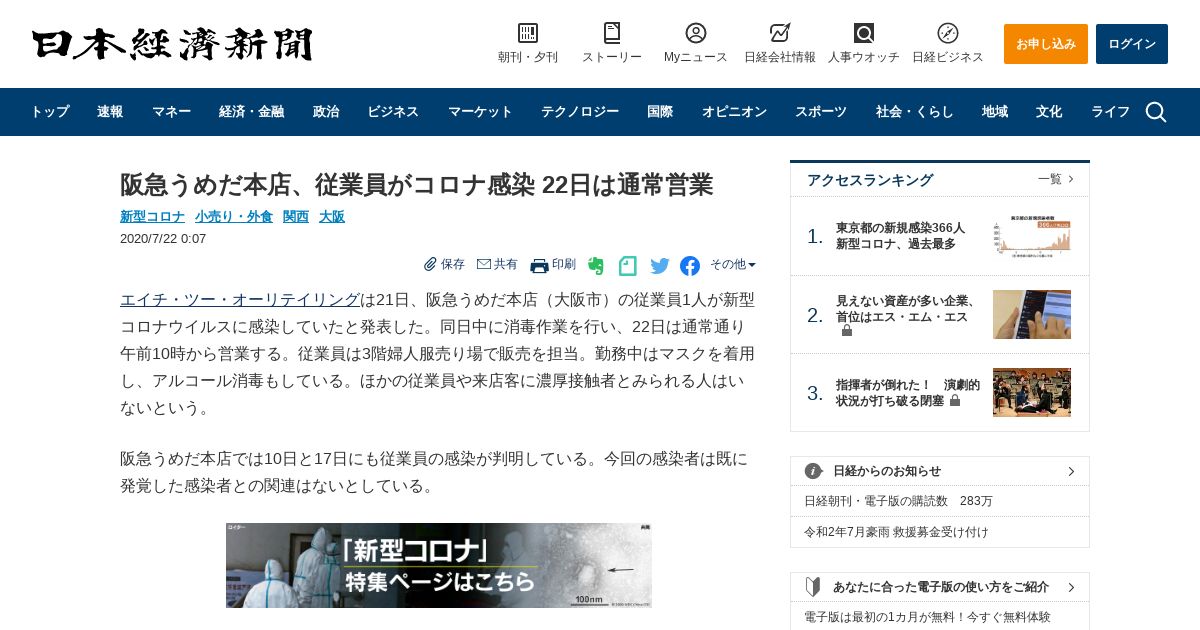Screen dimensions: 1200x630
Task: Click the green note share icon
Action: coord(627,266)
